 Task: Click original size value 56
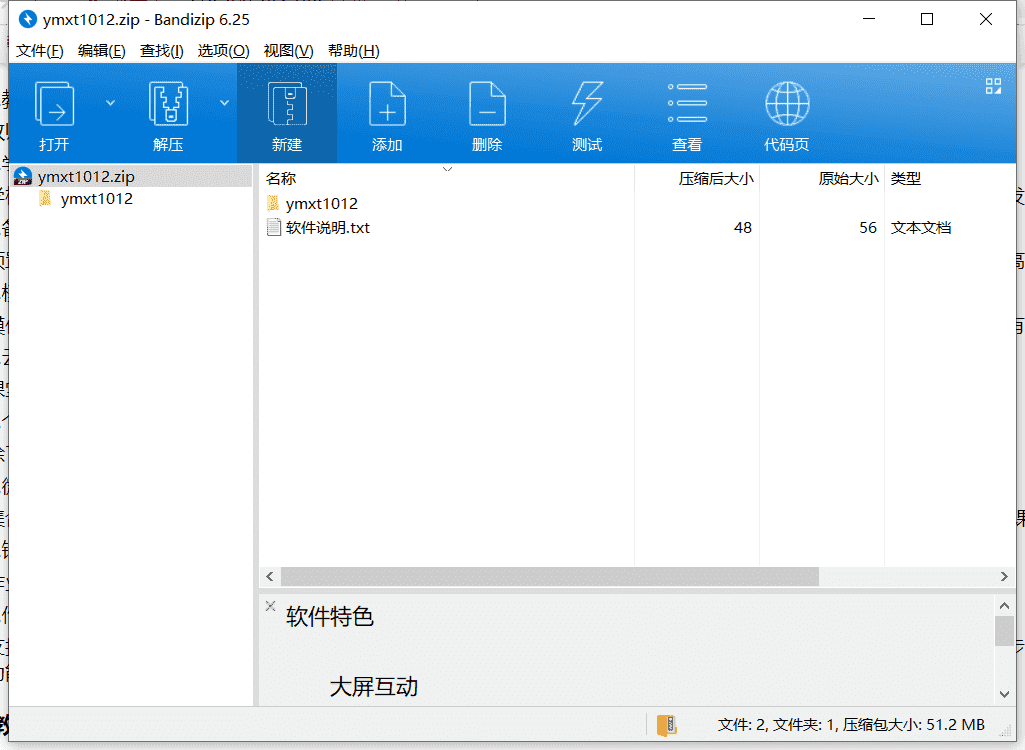(x=868, y=228)
